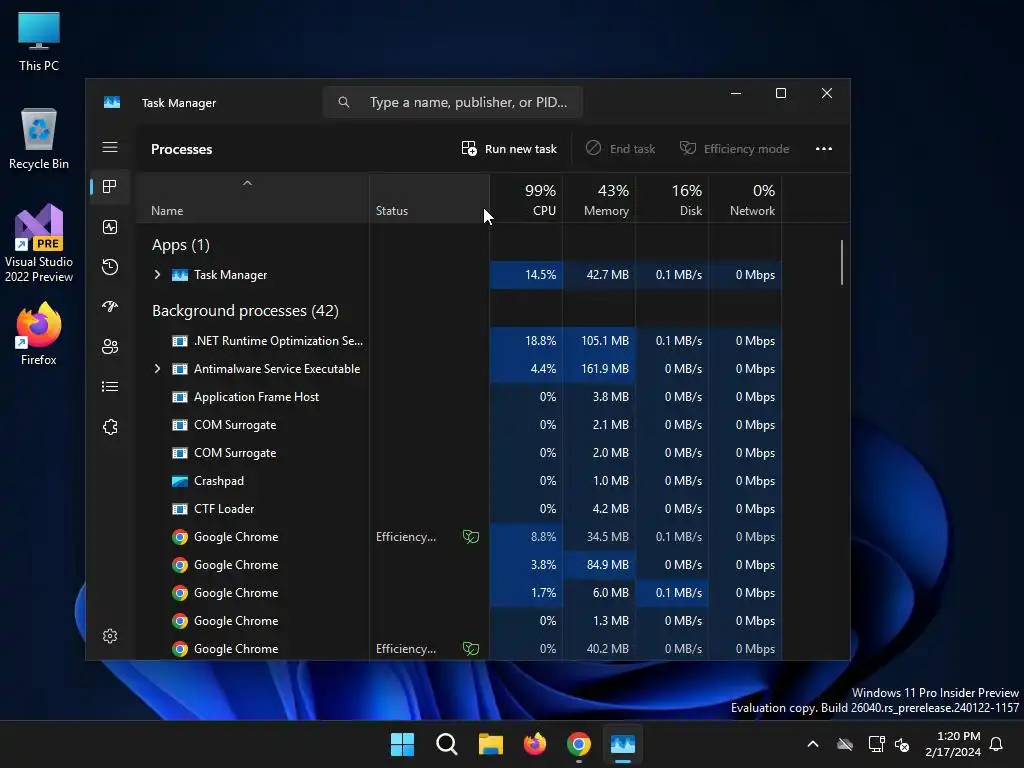Open the three-dots more options menu
This screenshot has width=1024, height=768.
[824, 149]
